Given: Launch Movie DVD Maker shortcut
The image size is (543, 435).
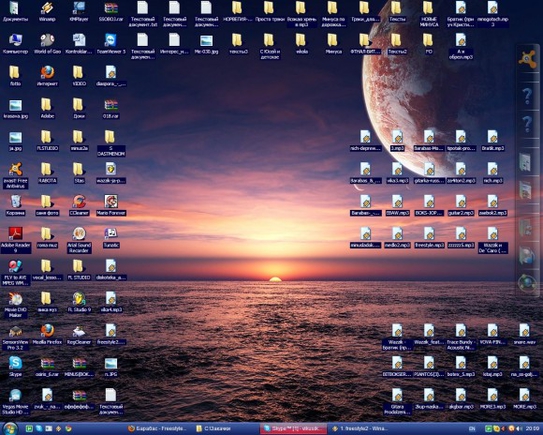Looking at the screenshot, I should (x=15, y=305).
